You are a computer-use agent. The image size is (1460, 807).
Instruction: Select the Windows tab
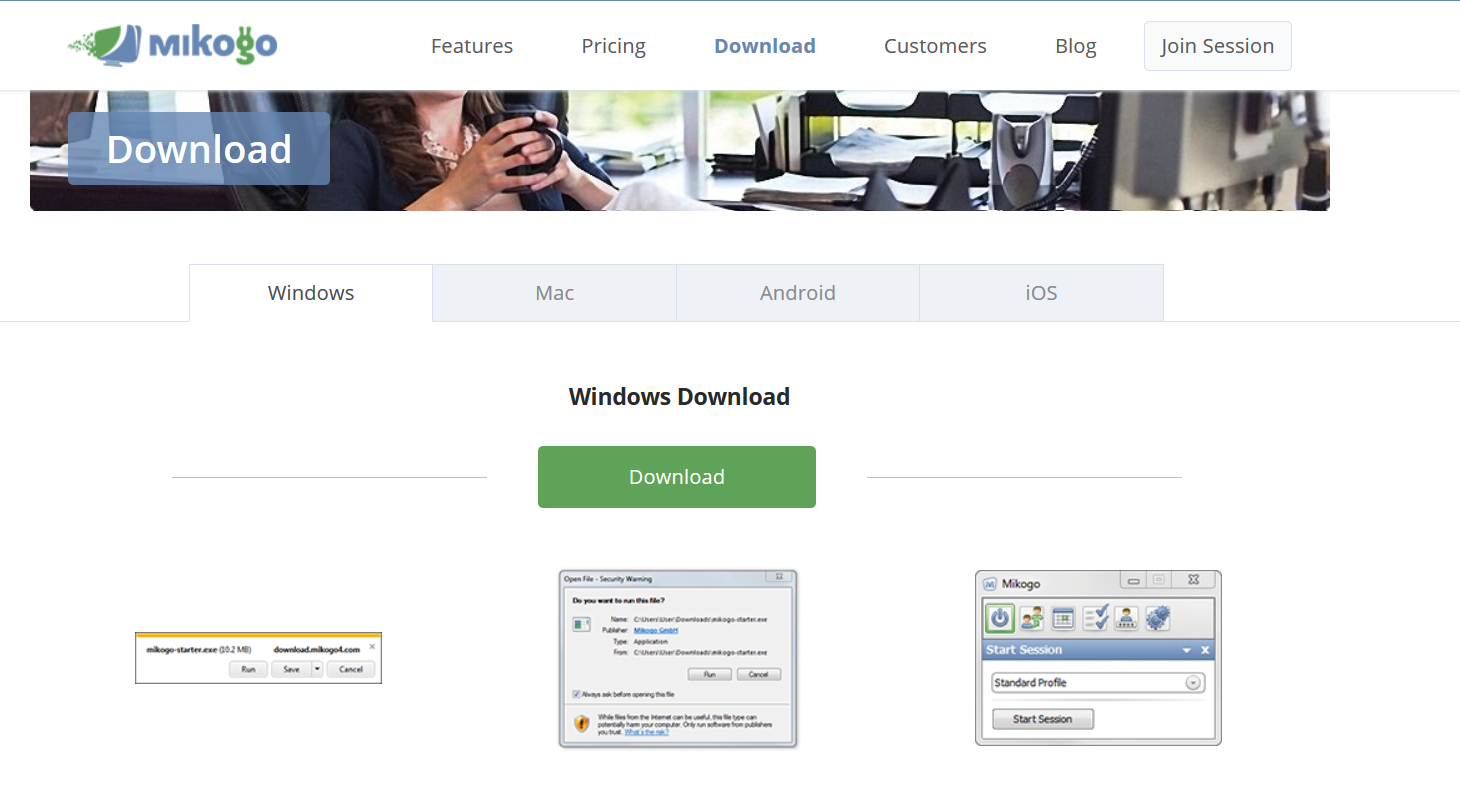tap(311, 293)
